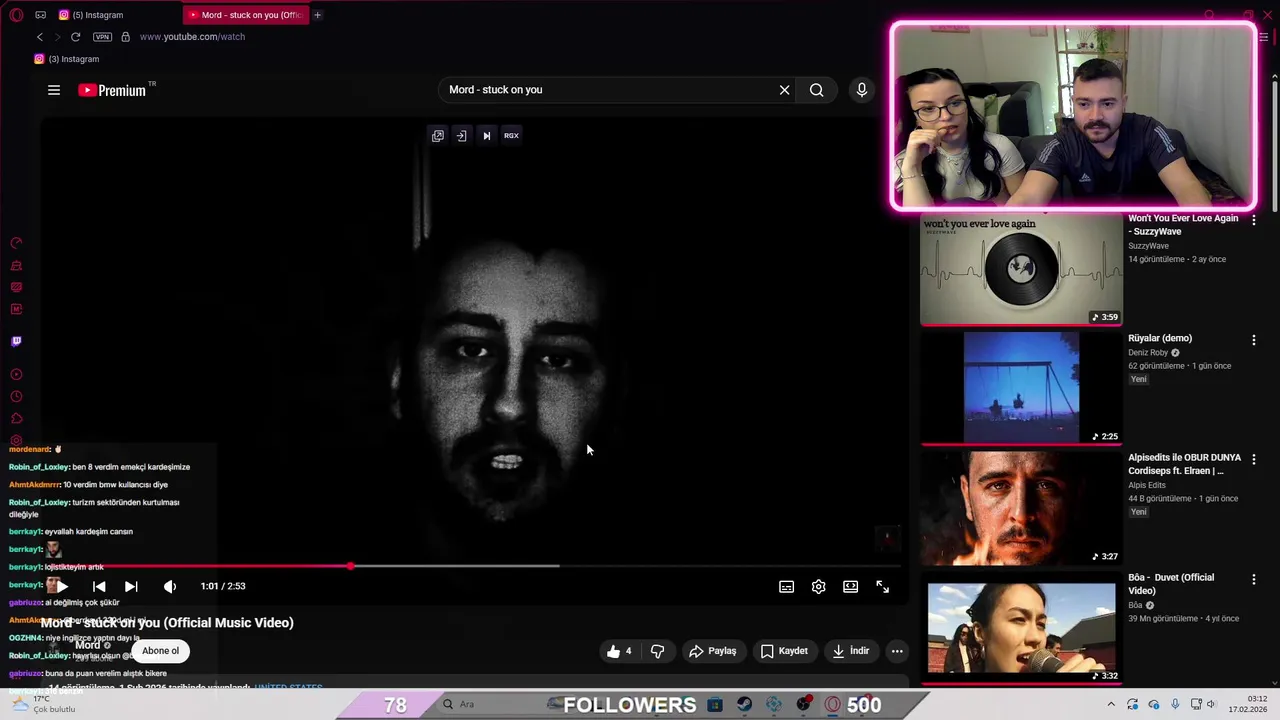Mute the video volume
1280x720 pixels.
pyautogui.click(x=170, y=587)
